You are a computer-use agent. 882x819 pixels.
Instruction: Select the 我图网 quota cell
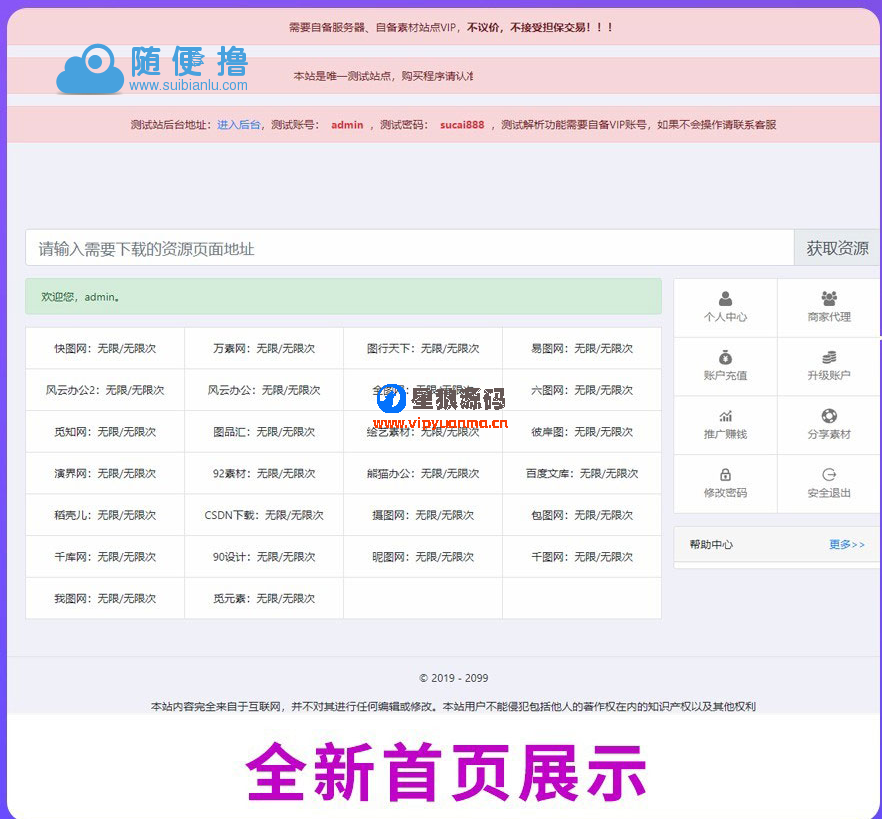[x=105, y=598]
